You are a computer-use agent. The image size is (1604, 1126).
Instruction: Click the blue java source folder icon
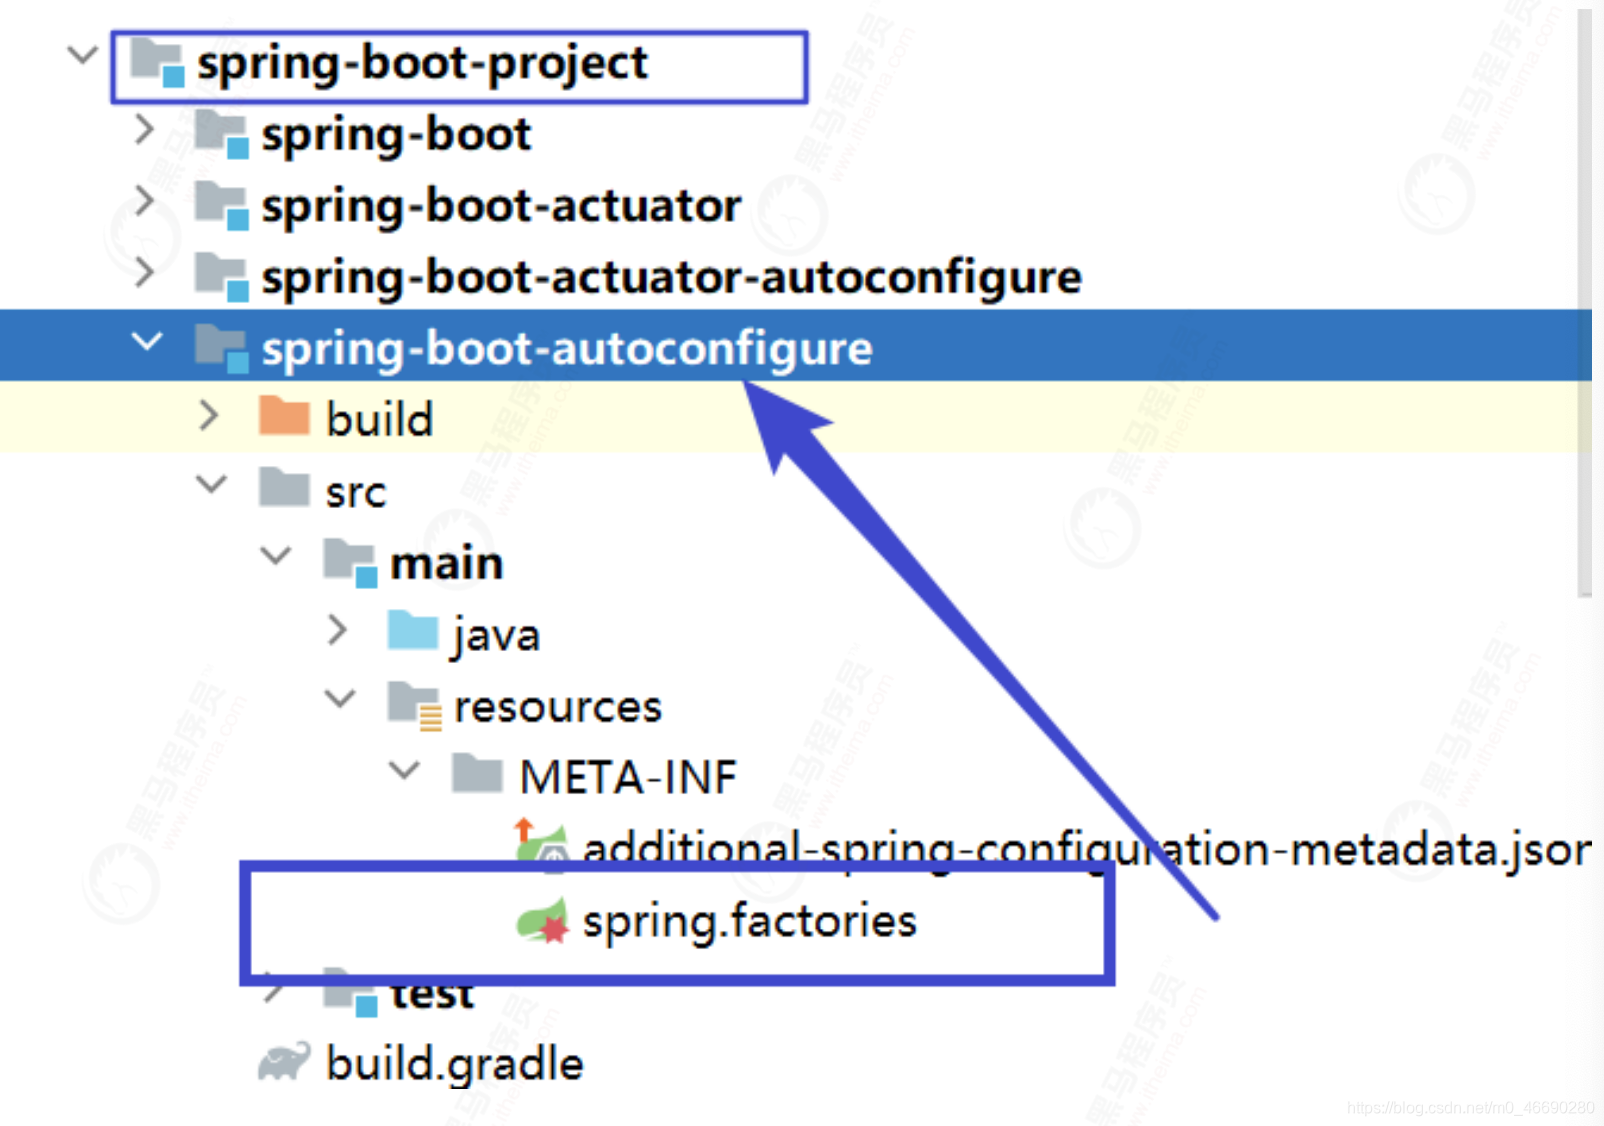click(x=412, y=631)
